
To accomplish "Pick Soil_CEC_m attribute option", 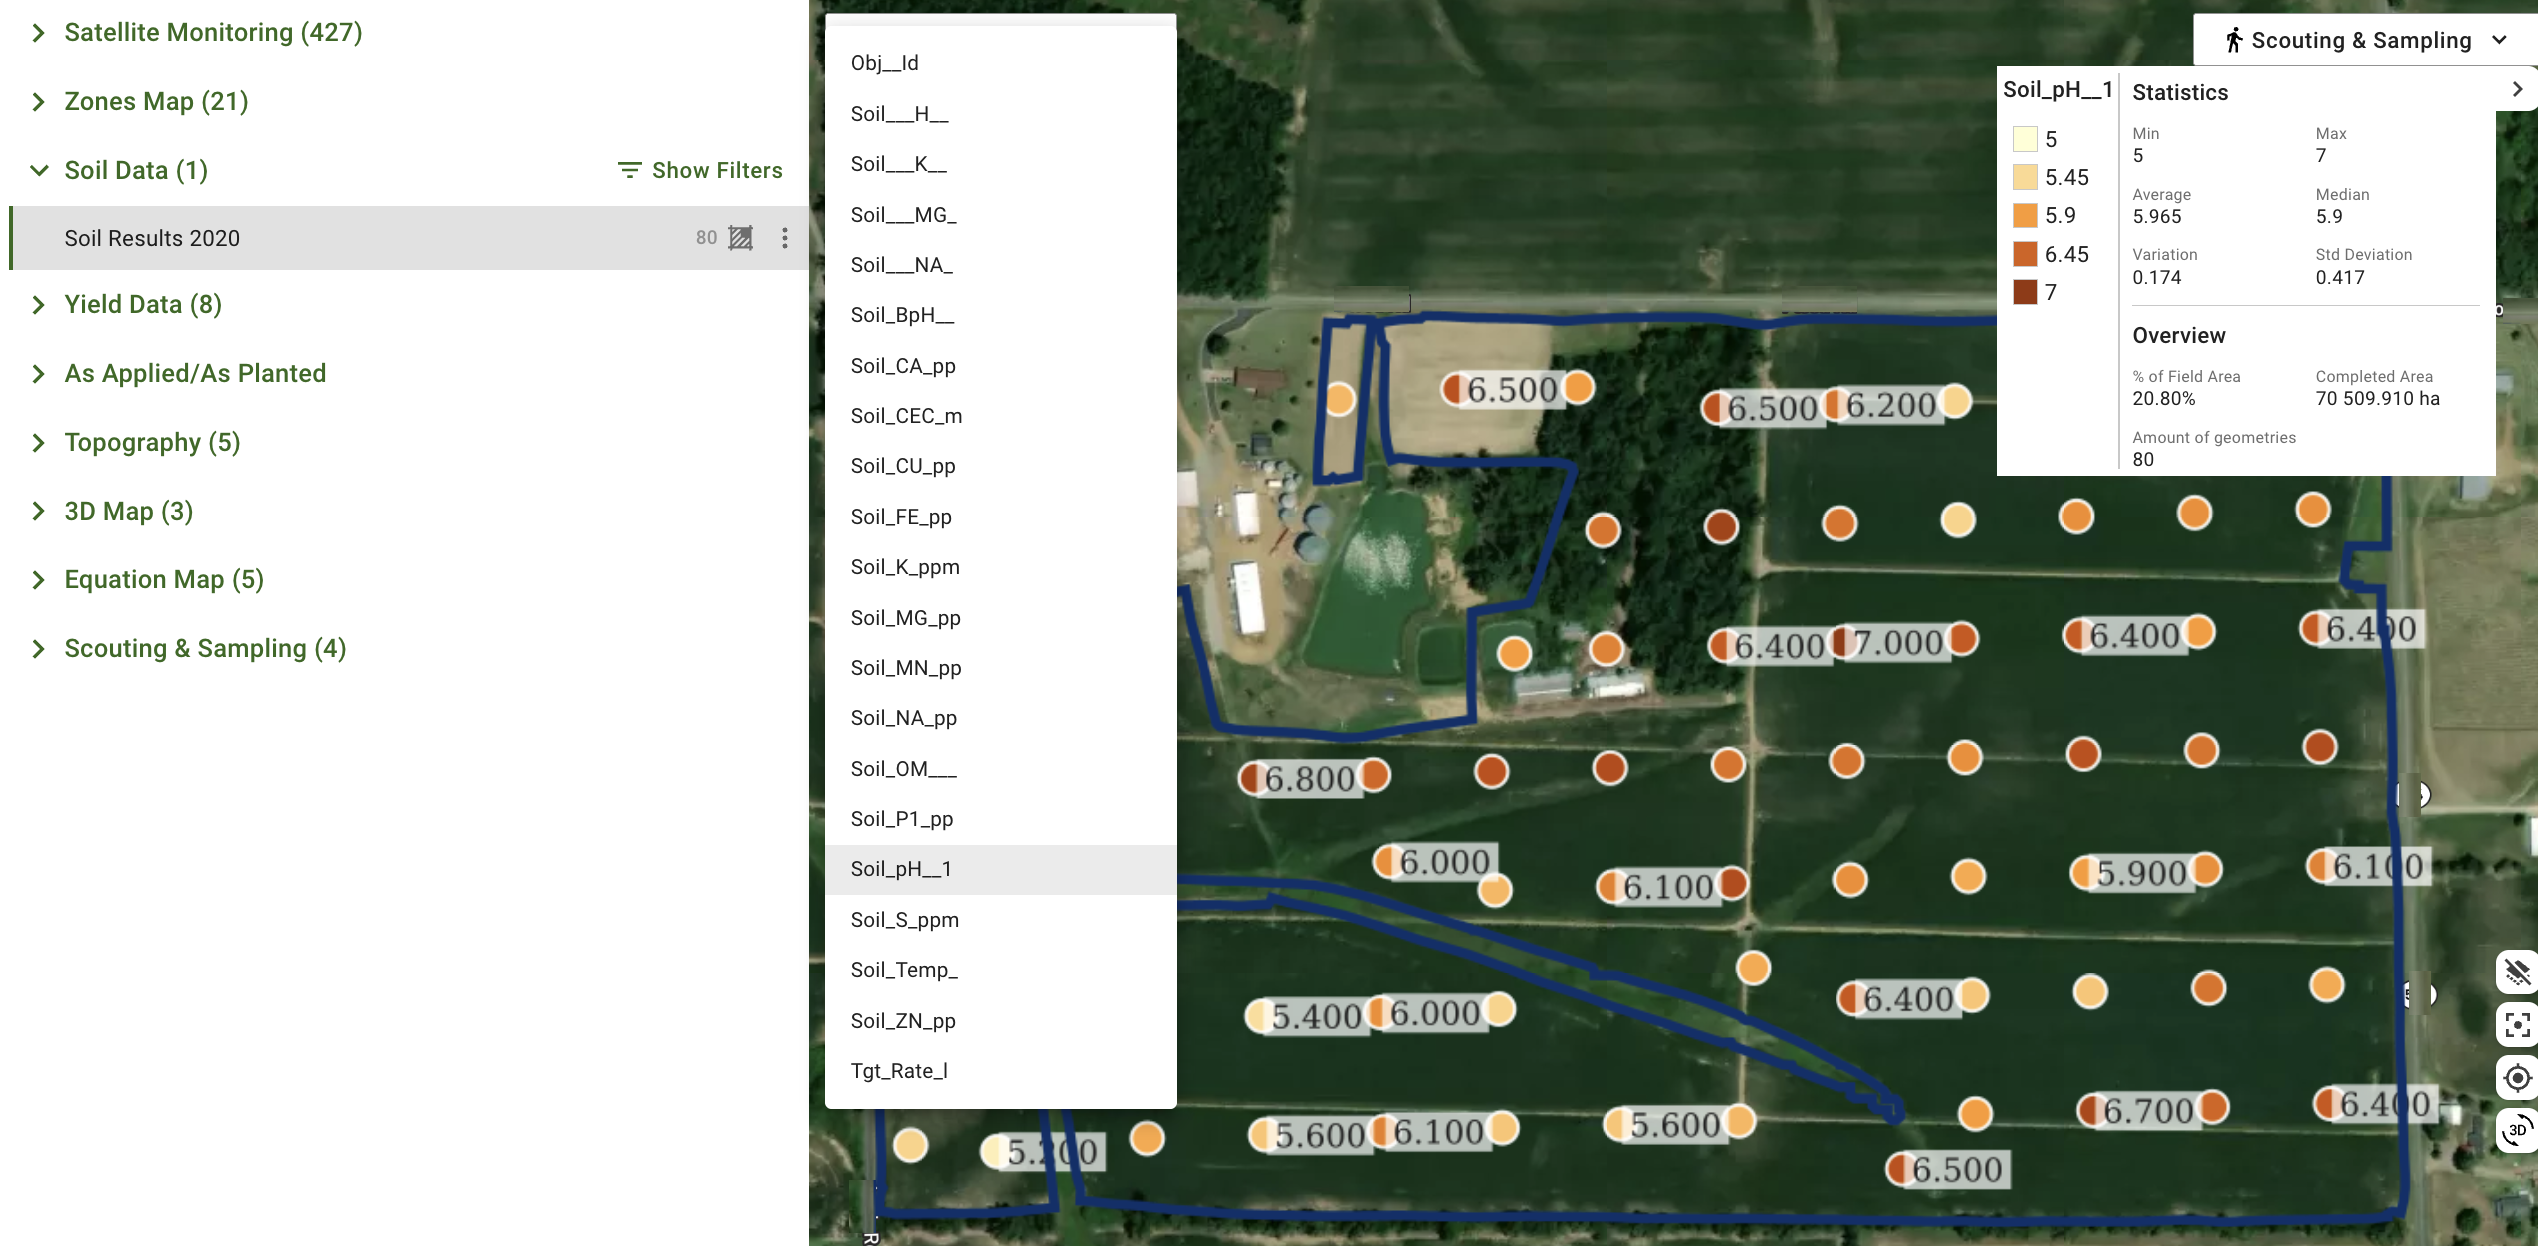I will point(906,416).
